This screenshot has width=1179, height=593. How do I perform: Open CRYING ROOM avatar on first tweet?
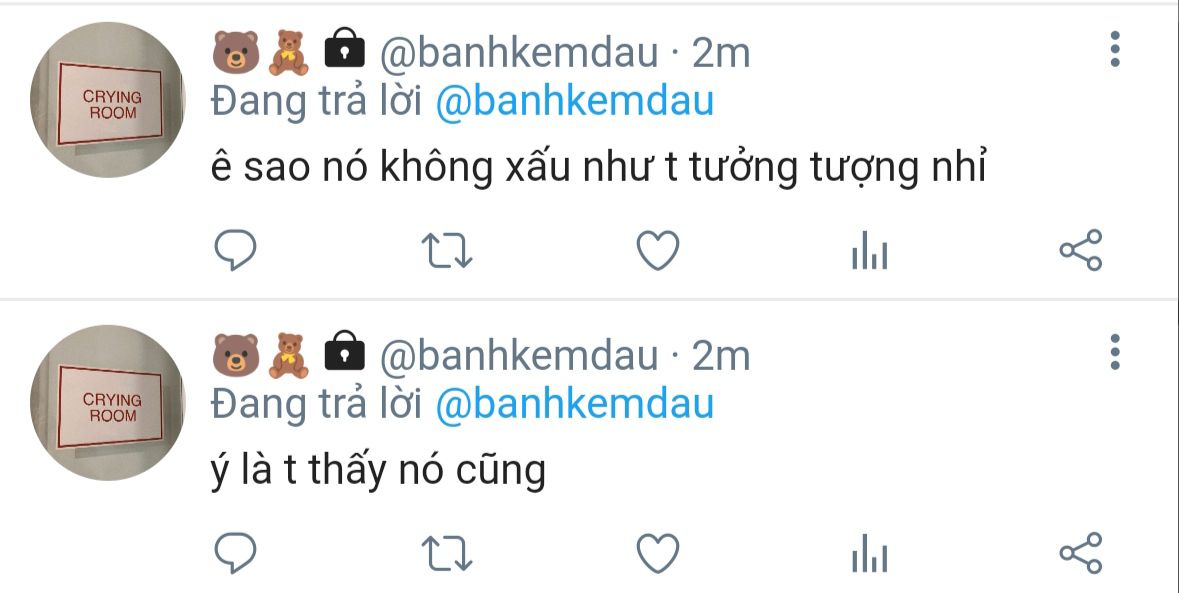click(108, 100)
